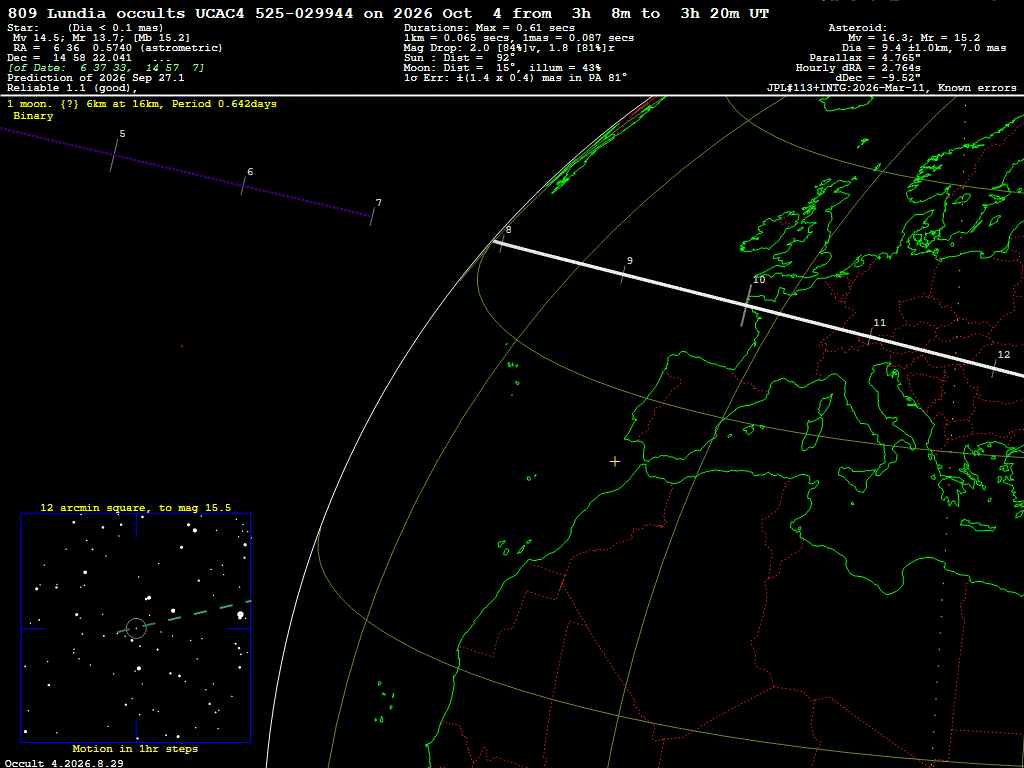
Task: Click the minute marker 8 at the Earth limb
Action: (x=502, y=244)
